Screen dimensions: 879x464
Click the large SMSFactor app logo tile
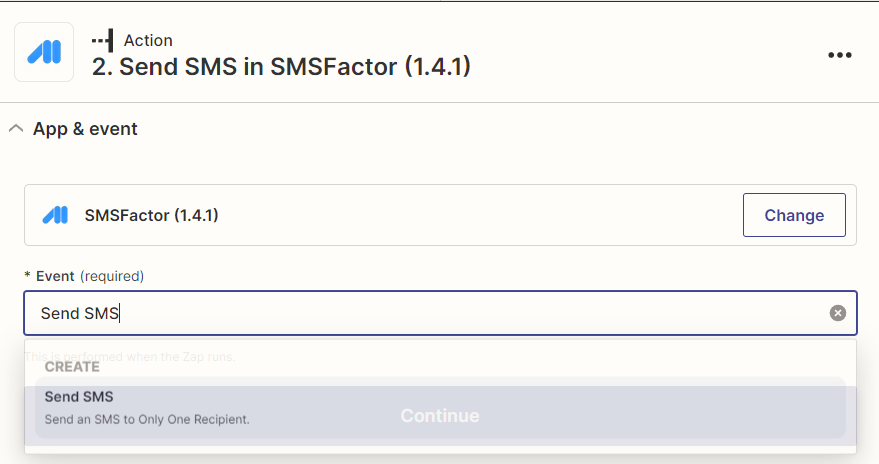tap(44, 52)
